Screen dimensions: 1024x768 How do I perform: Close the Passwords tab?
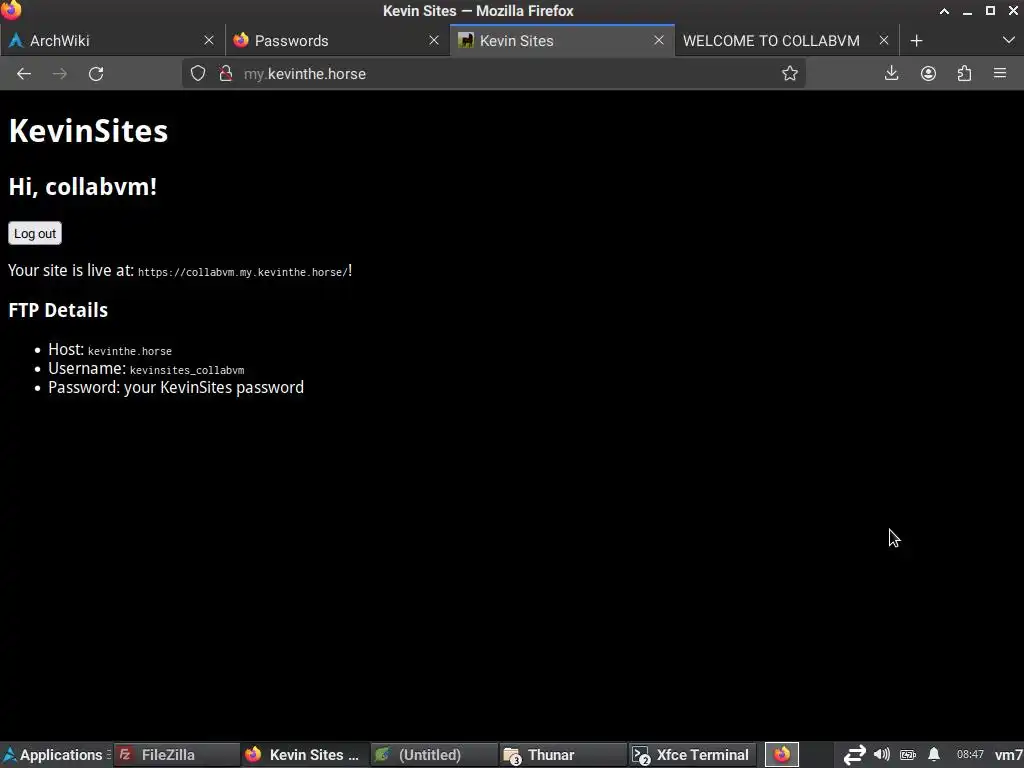pos(434,40)
